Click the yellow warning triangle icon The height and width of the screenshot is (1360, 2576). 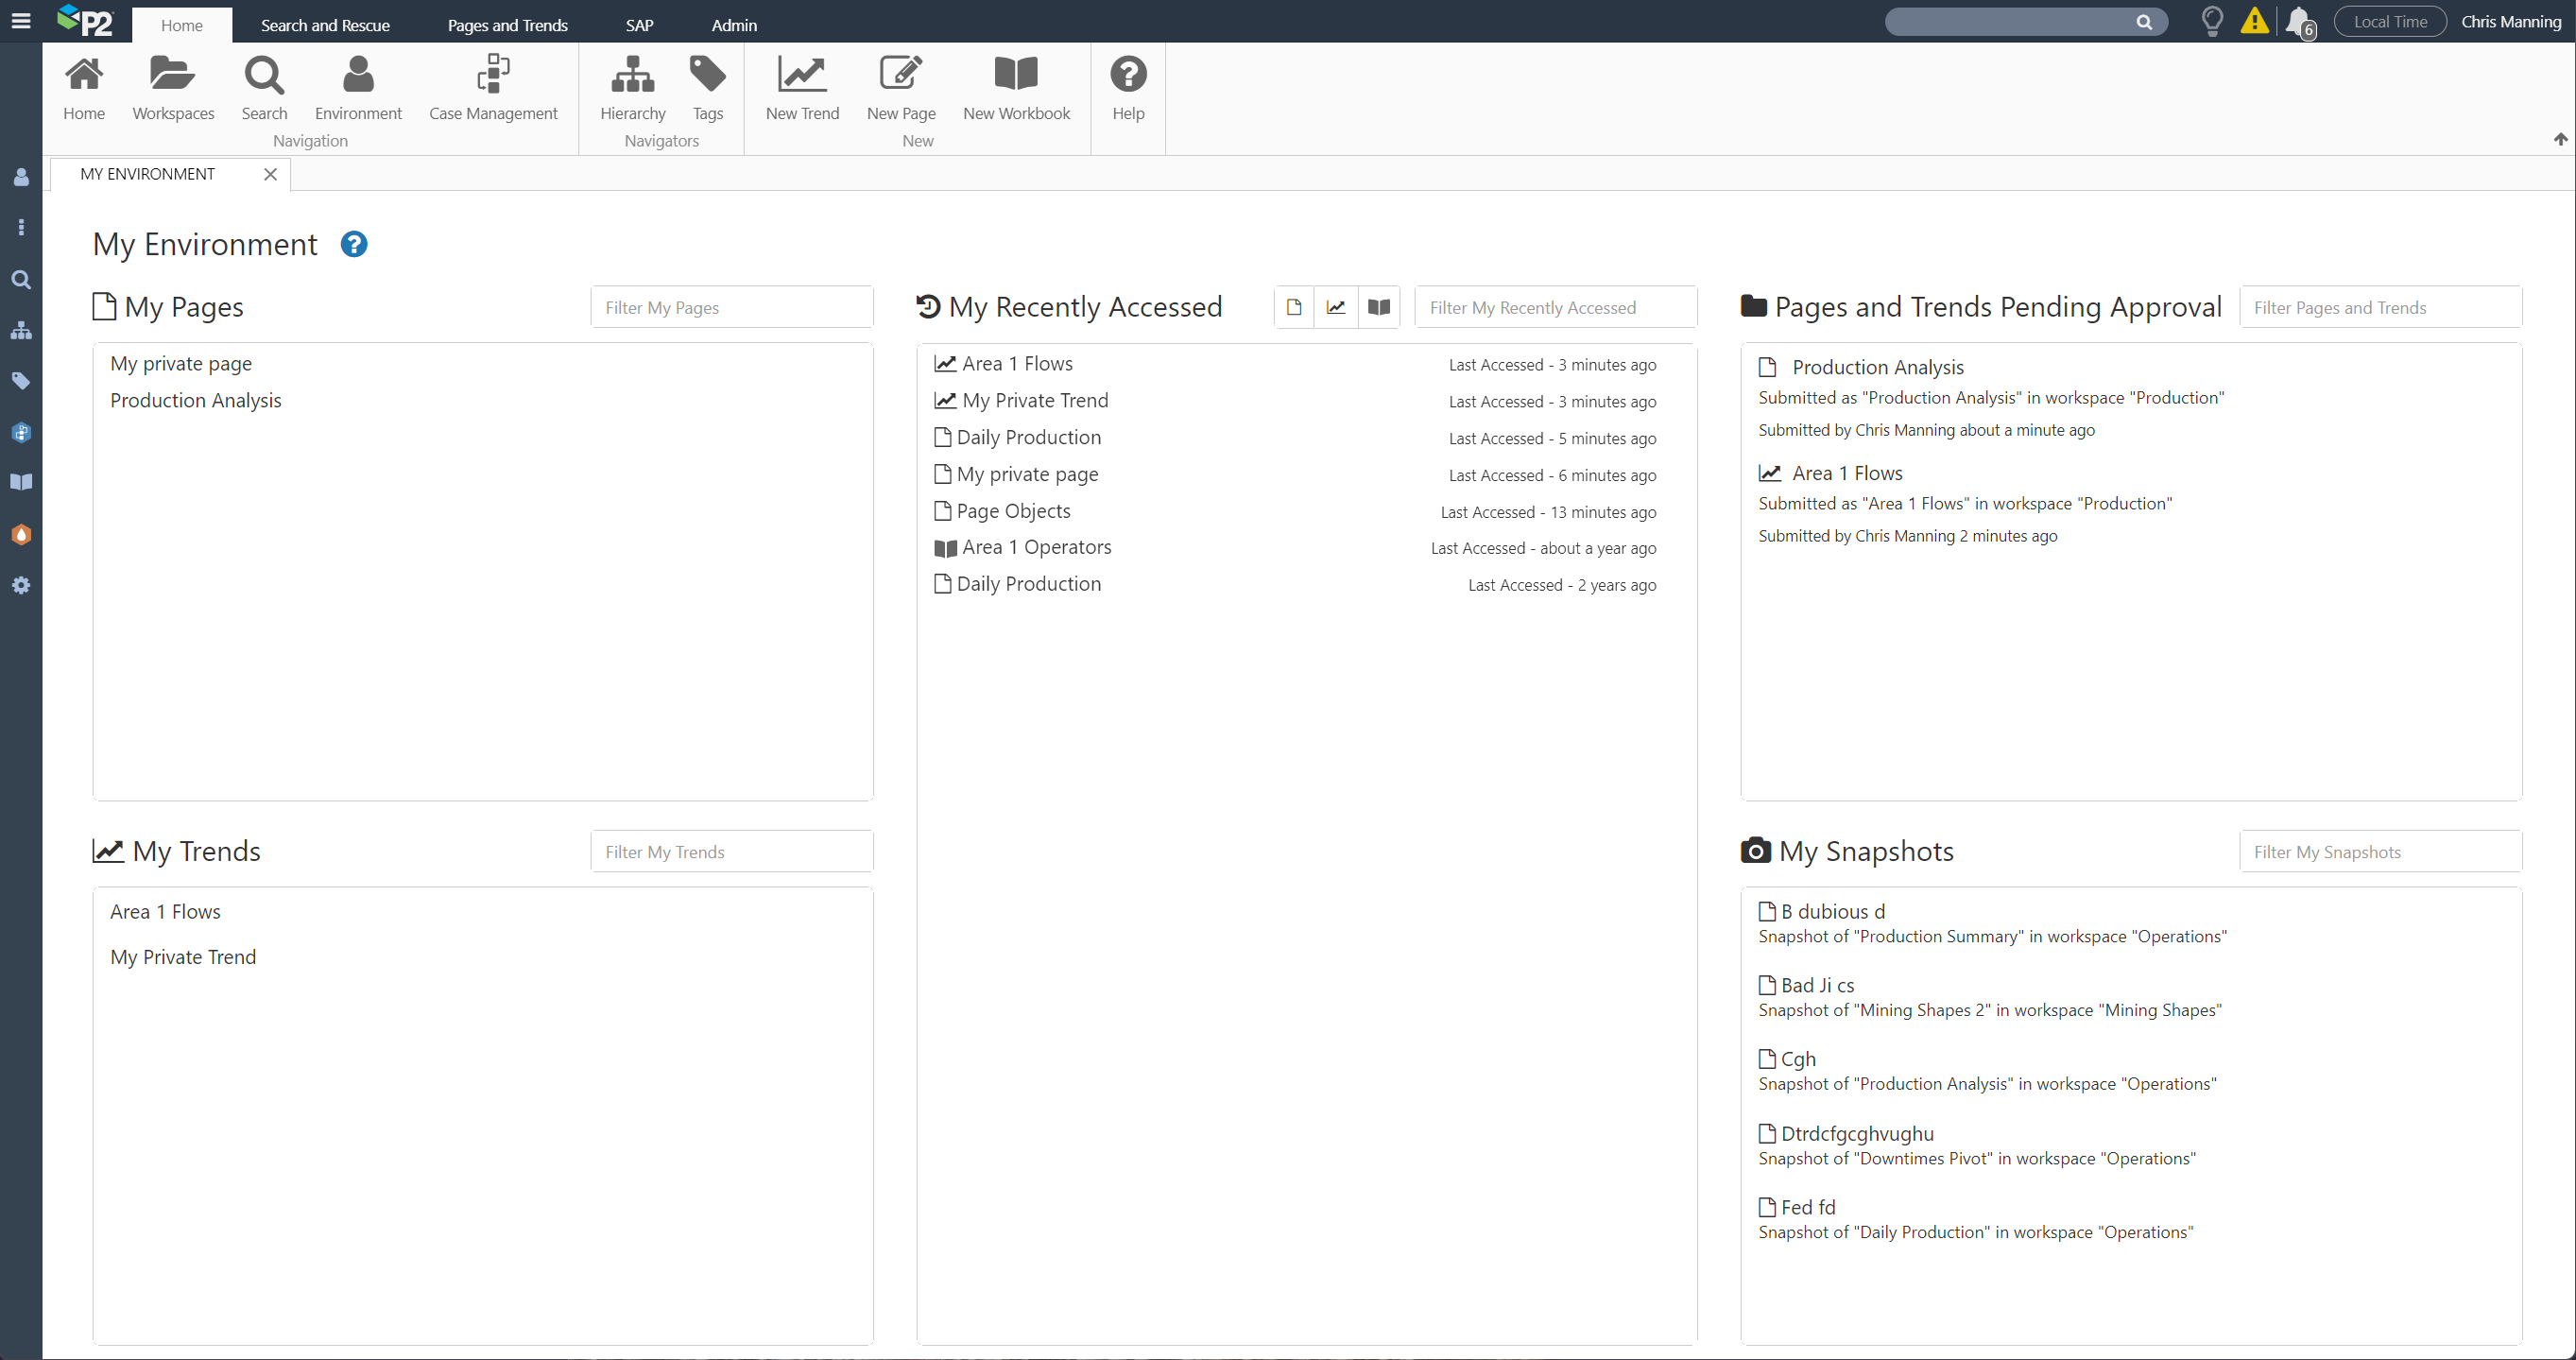[x=2254, y=21]
